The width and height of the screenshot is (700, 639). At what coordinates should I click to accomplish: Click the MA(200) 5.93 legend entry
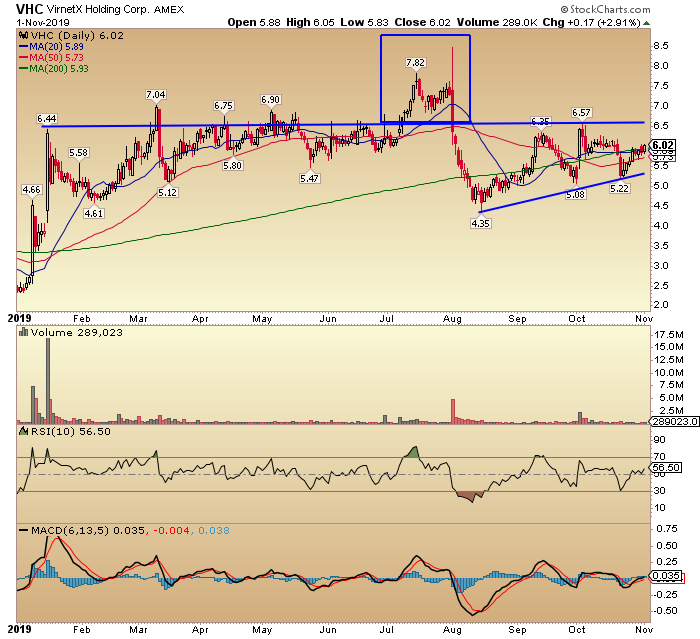tap(54, 69)
